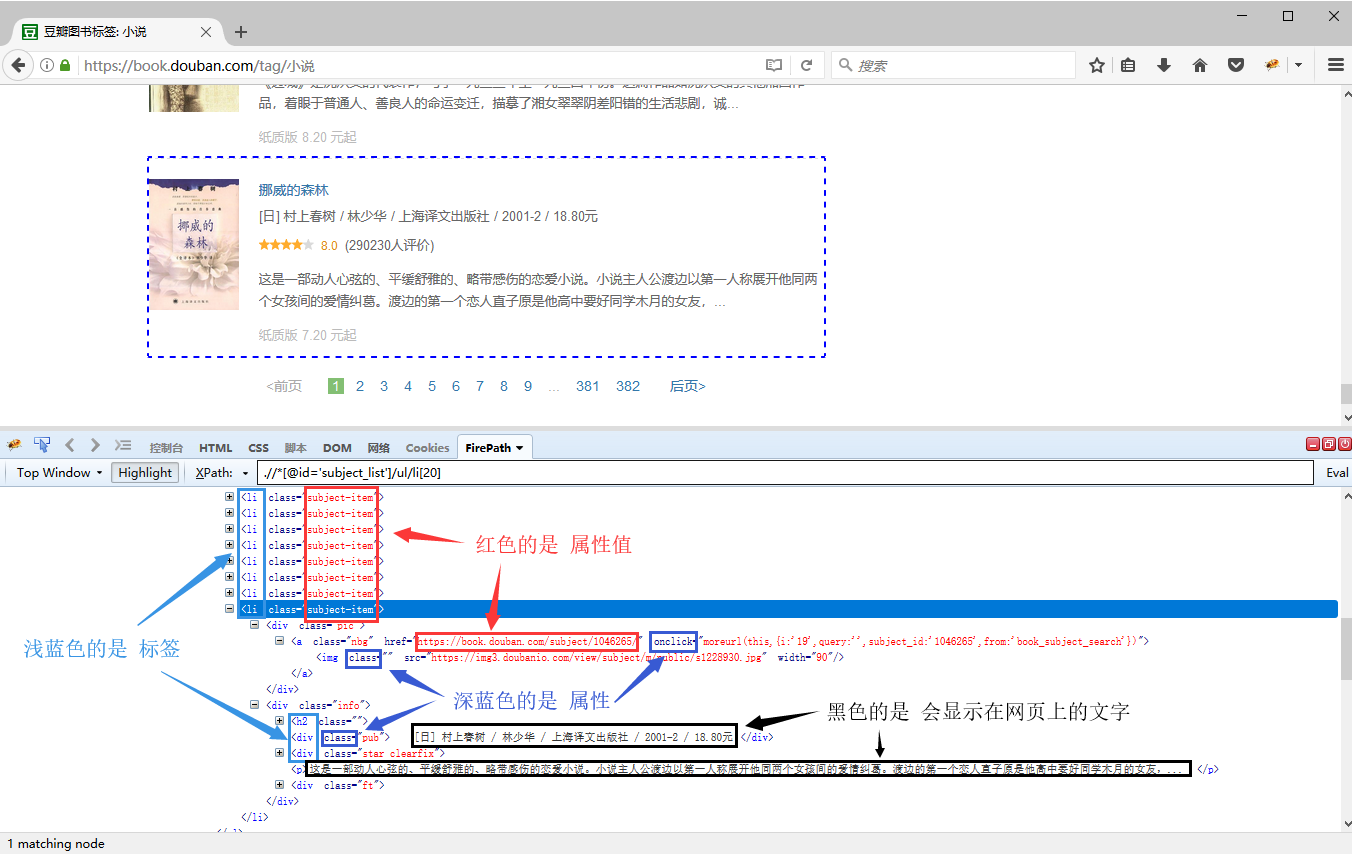Go to page 9 of results
This screenshot has width=1352, height=854.
point(528,386)
